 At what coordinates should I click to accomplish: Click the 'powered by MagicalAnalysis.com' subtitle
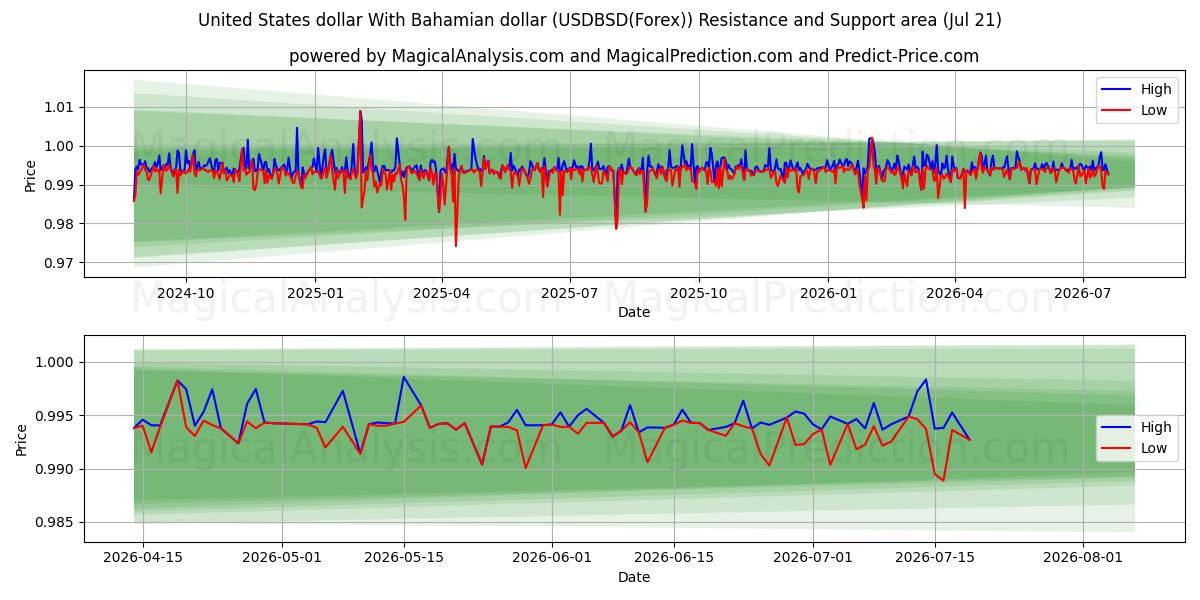pyautogui.click(x=634, y=56)
